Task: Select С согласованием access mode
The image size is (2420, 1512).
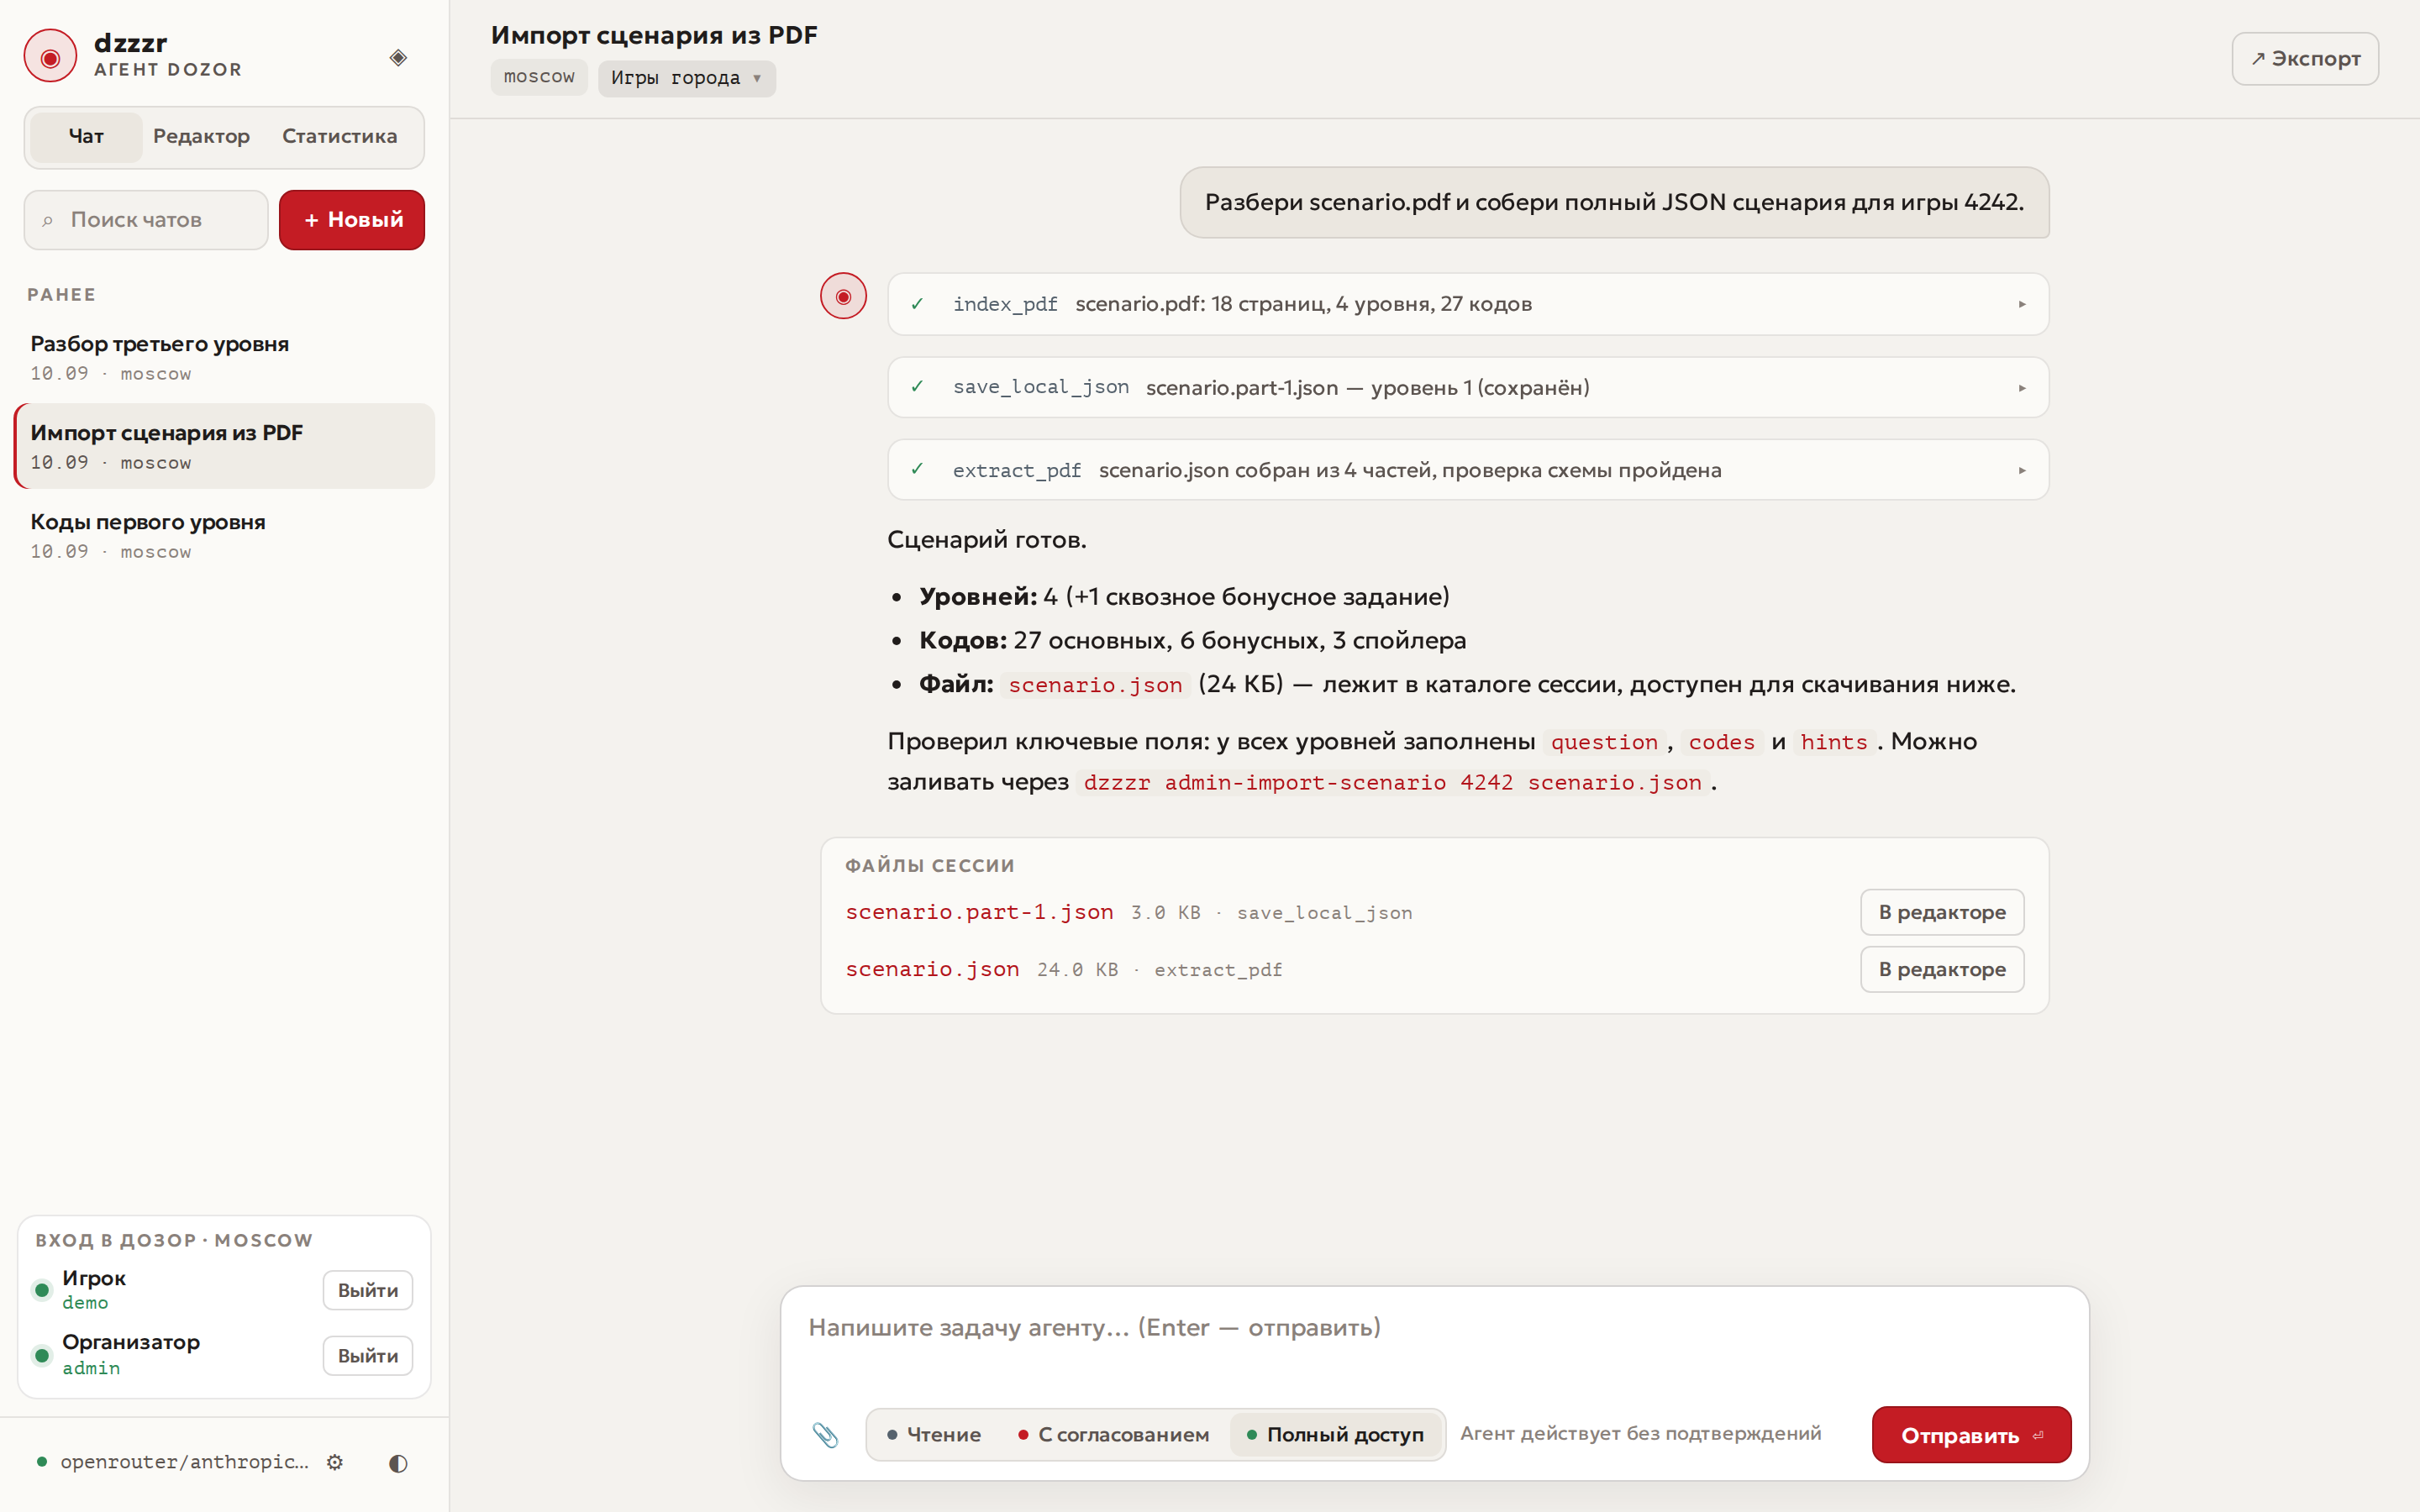Action: click(x=1114, y=1434)
